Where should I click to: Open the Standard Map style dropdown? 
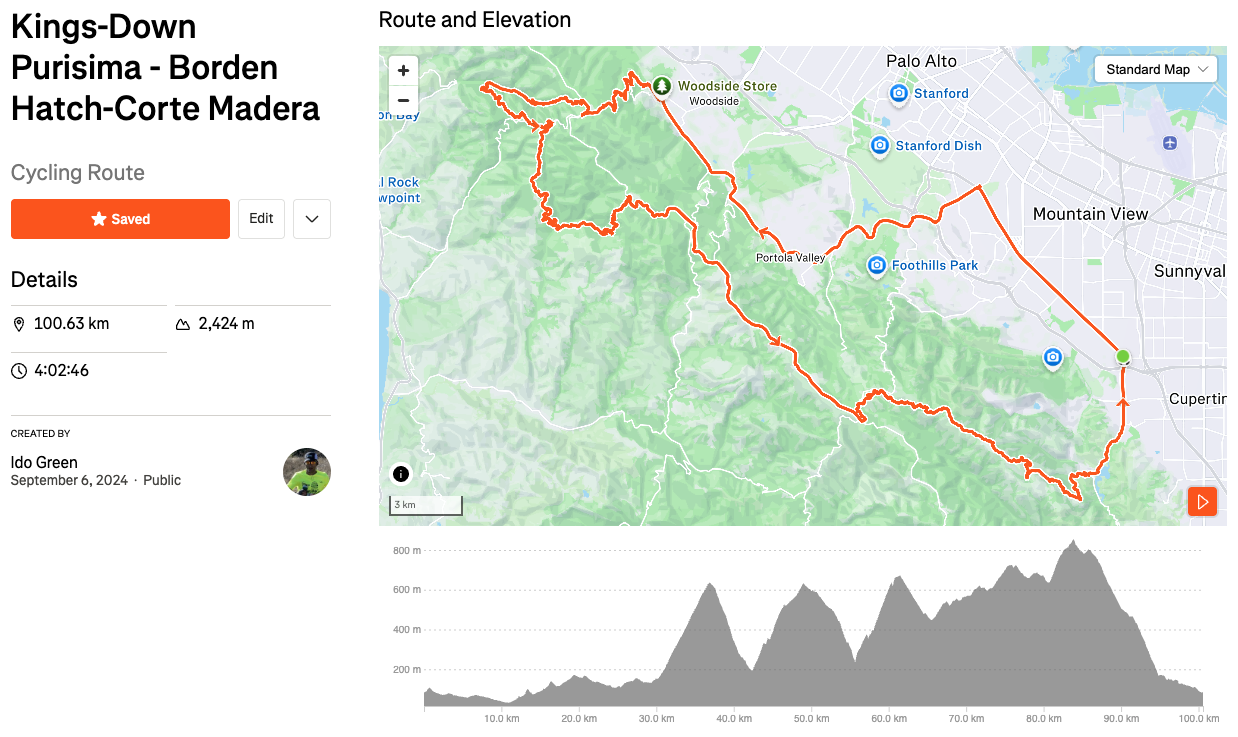1157,69
